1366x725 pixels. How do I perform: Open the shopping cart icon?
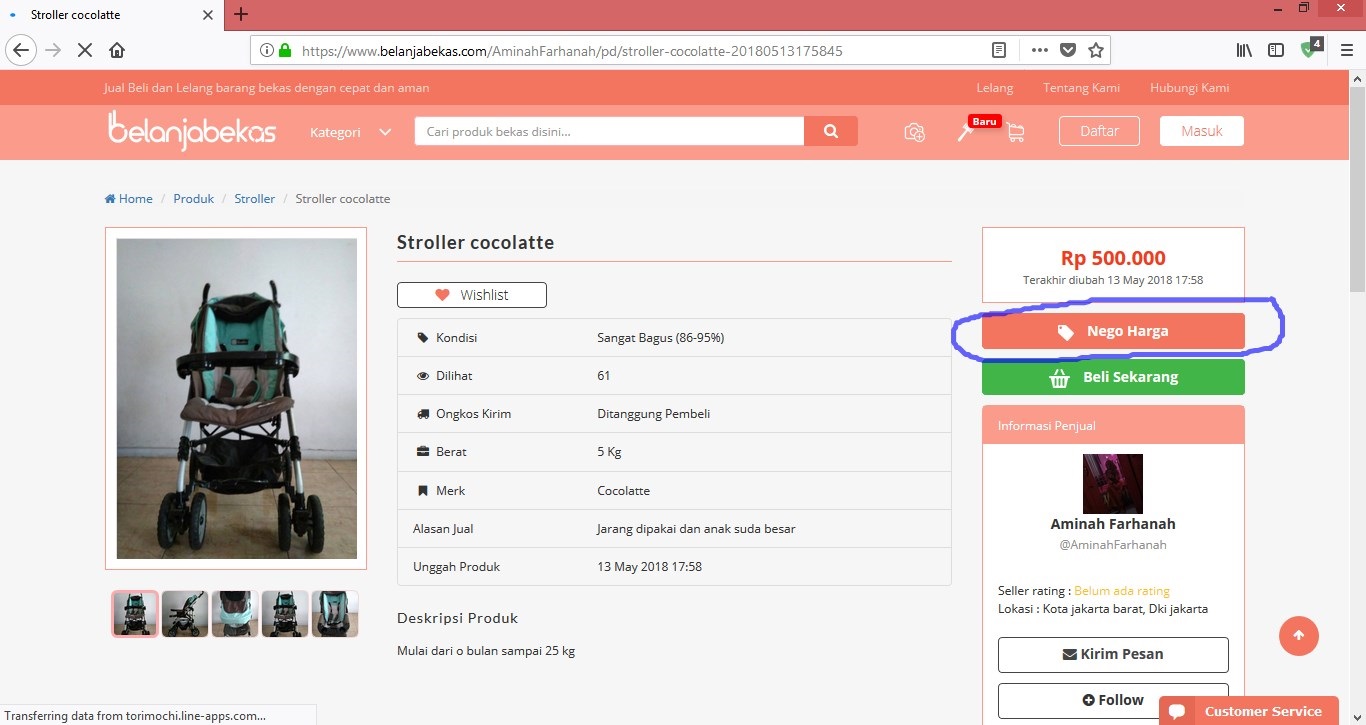[x=1015, y=132]
